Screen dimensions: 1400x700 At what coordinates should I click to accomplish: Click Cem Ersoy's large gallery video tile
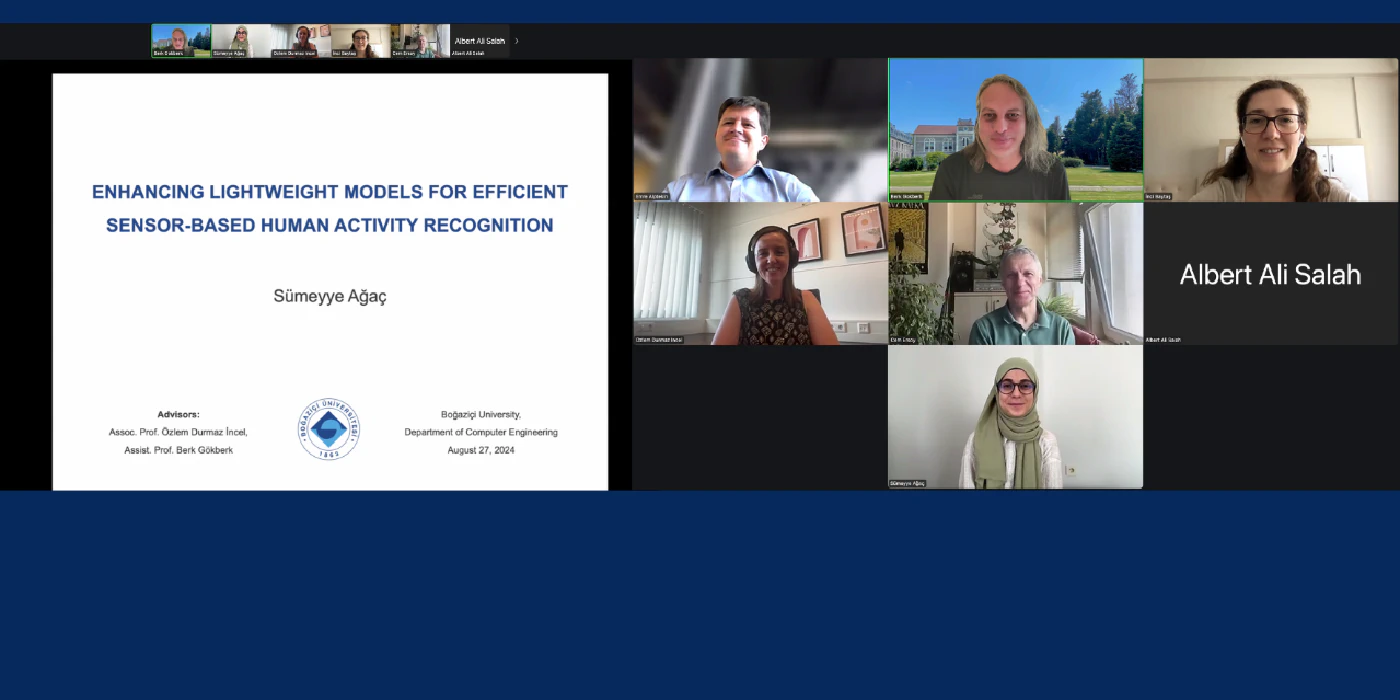pos(1015,274)
